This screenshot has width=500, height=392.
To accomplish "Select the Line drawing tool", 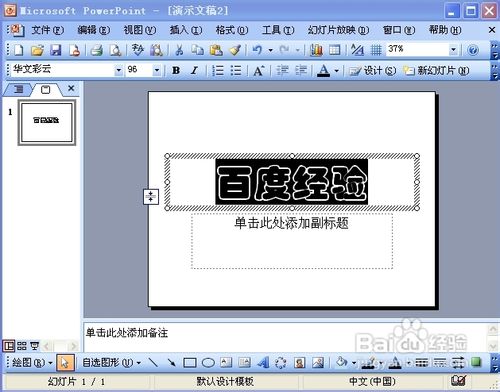I will click(x=153, y=362).
